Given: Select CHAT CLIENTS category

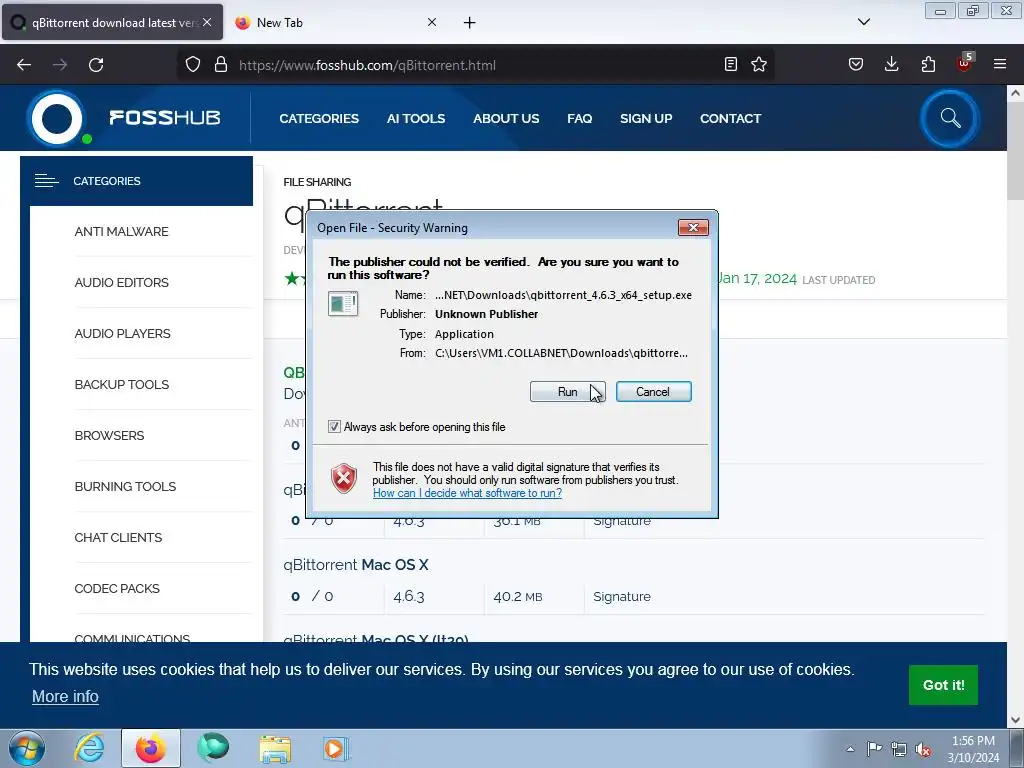Looking at the screenshot, I should (118, 537).
